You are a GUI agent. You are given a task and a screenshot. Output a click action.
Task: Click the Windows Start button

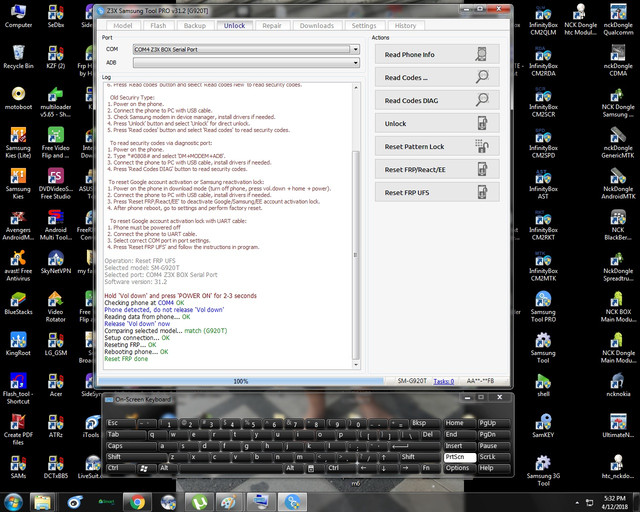tap(13, 502)
